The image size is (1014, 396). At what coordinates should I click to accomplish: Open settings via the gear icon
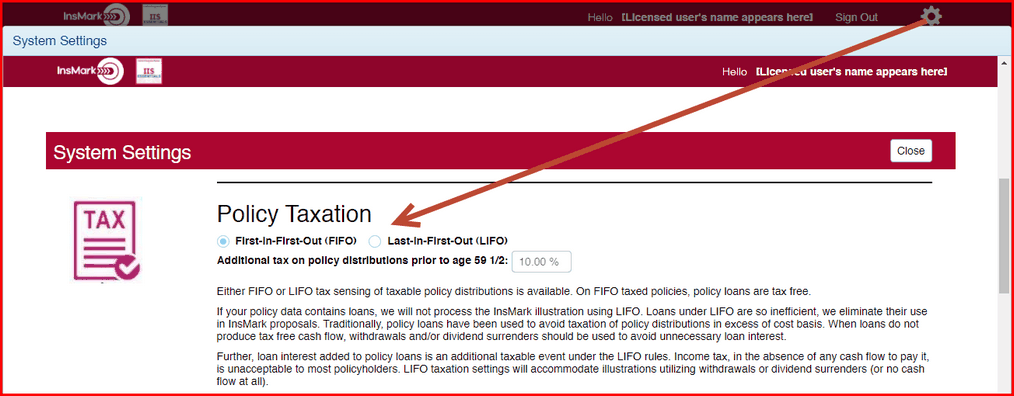pos(931,16)
